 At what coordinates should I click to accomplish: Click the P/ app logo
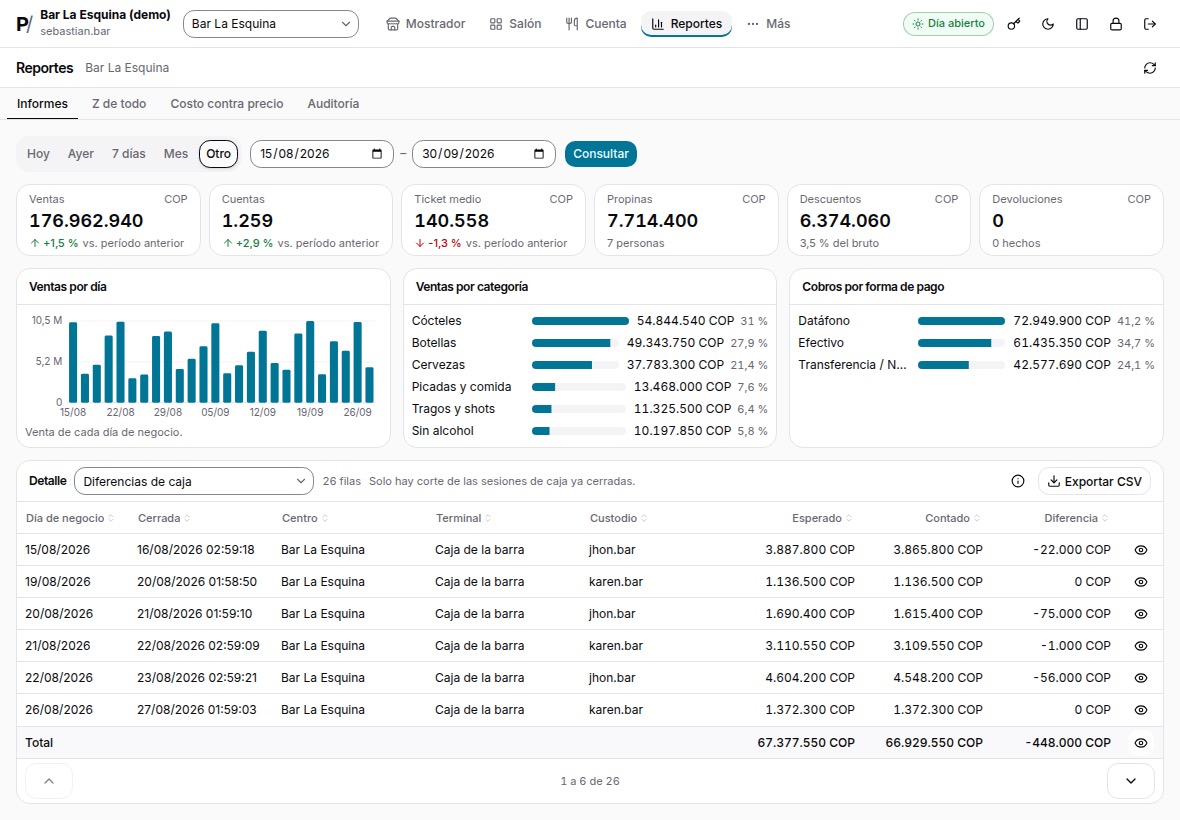[x=24, y=24]
